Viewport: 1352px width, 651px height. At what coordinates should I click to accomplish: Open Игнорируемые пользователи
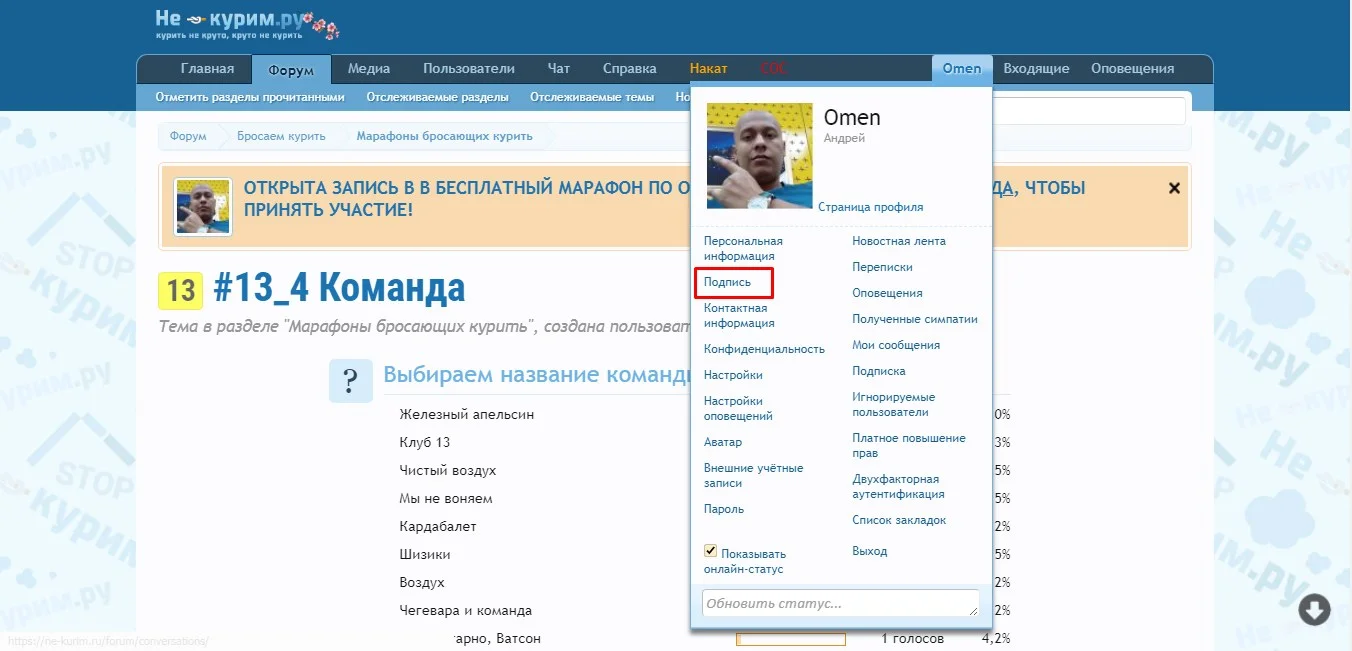pyautogui.click(x=894, y=405)
